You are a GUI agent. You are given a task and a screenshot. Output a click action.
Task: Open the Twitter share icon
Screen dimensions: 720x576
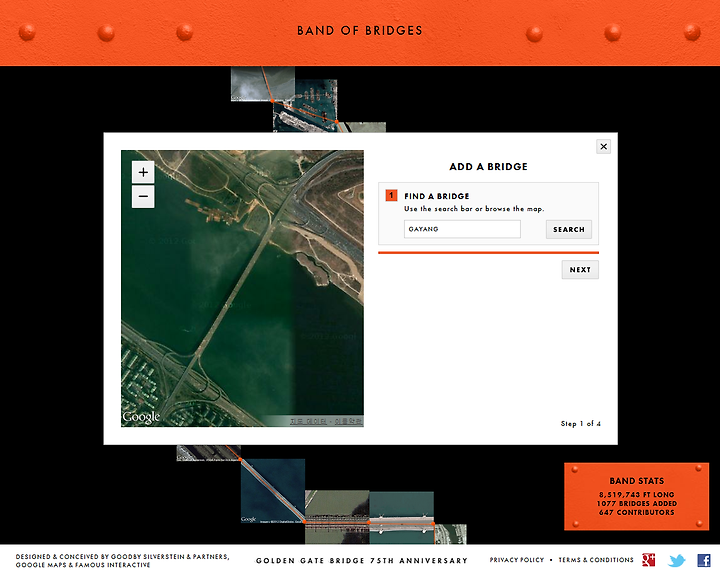pyautogui.click(x=676, y=560)
